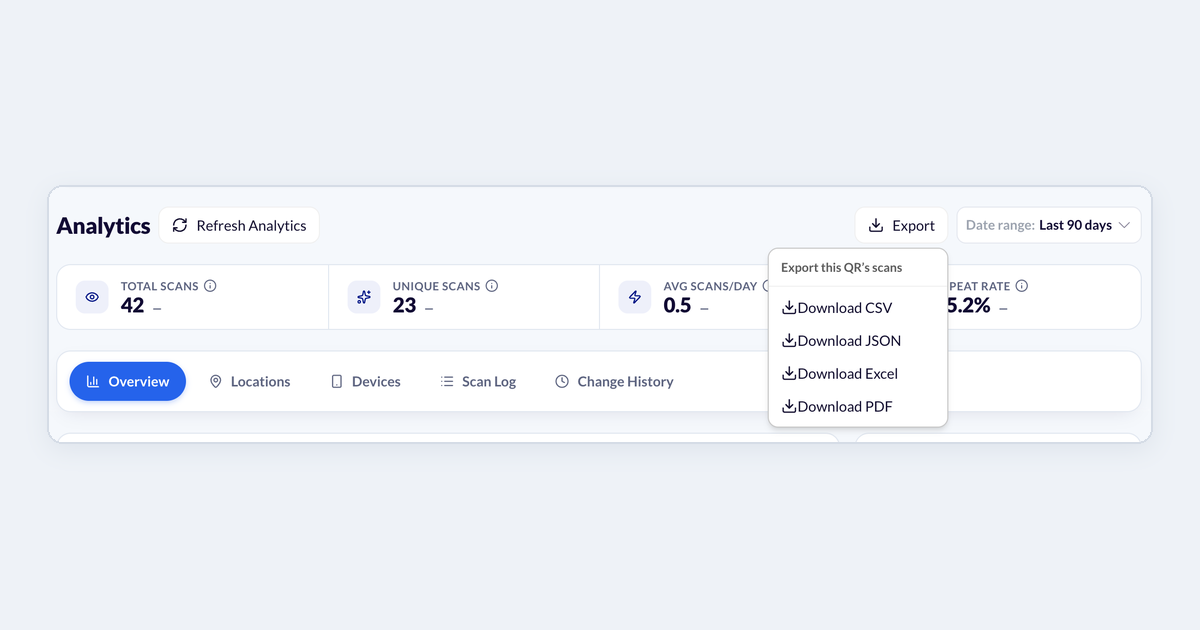Image resolution: width=1200 pixels, height=630 pixels.
Task: Click the lightning icon in Avg Scans/Day card
Action: (635, 297)
